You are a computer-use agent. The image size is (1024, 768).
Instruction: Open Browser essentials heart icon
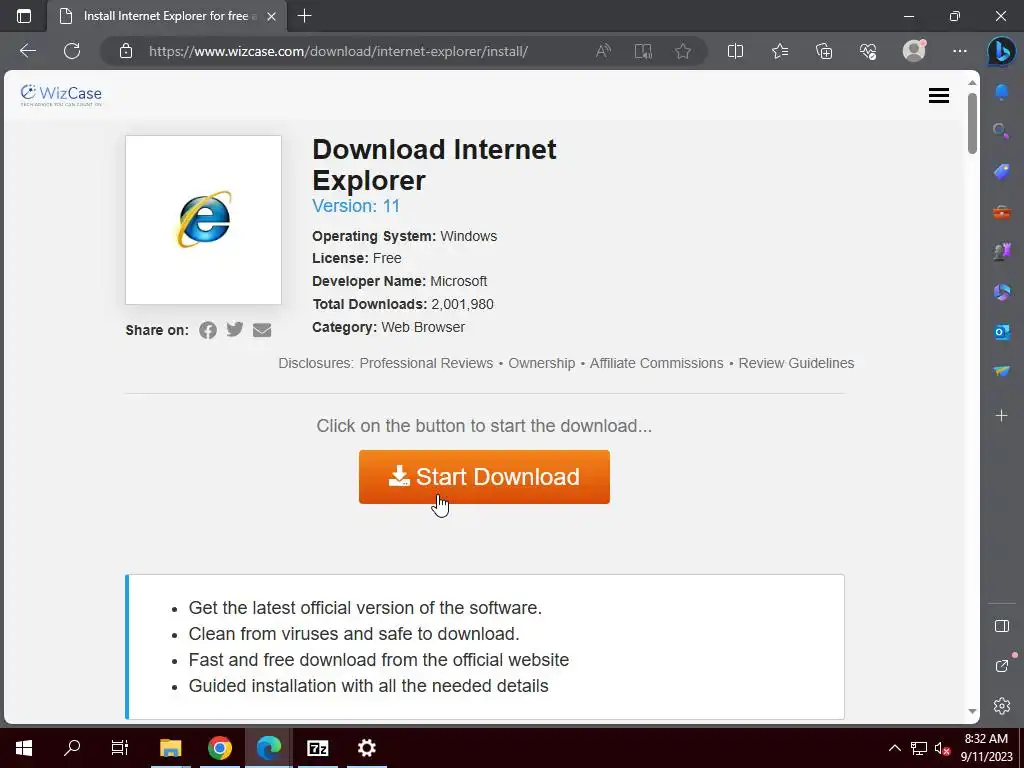click(x=868, y=51)
